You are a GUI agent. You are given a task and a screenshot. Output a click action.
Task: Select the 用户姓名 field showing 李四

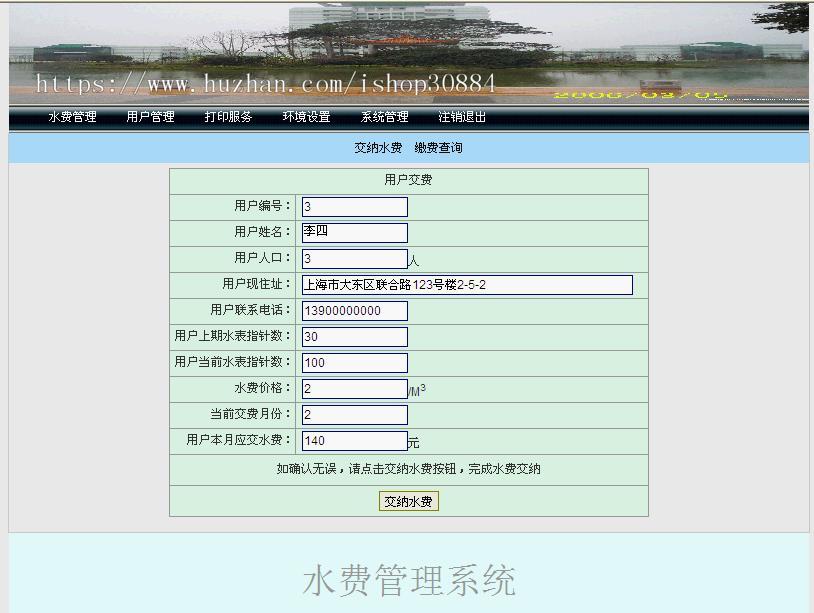(353, 232)
